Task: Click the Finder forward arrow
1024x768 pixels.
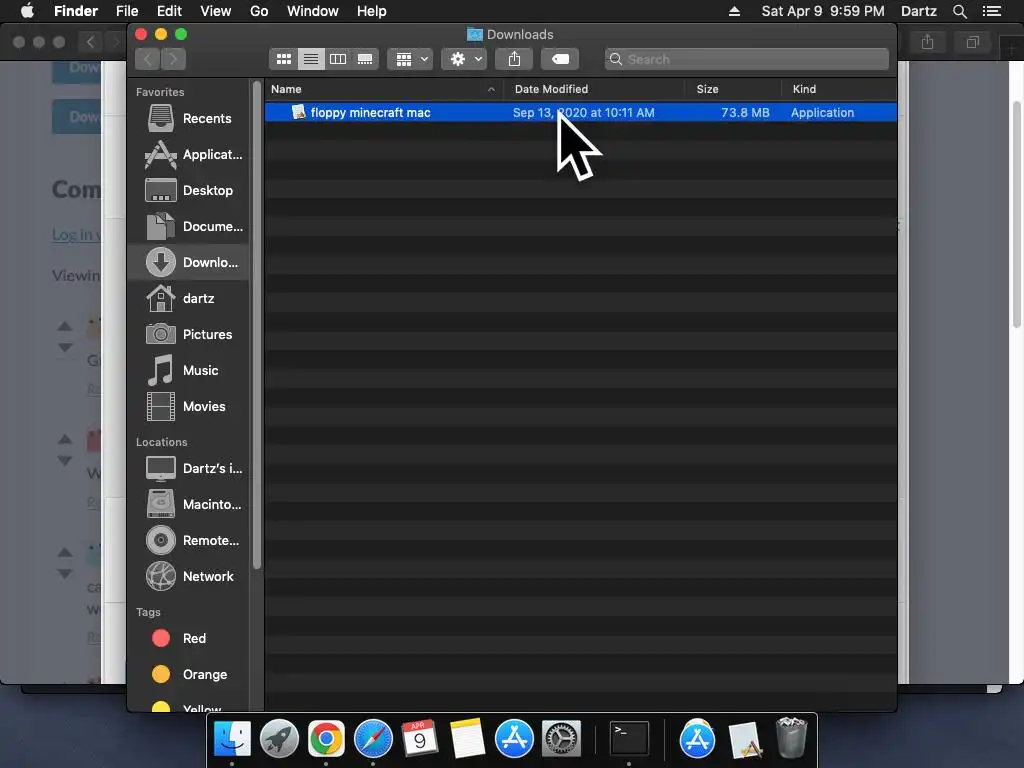Action: click(173, 59)
